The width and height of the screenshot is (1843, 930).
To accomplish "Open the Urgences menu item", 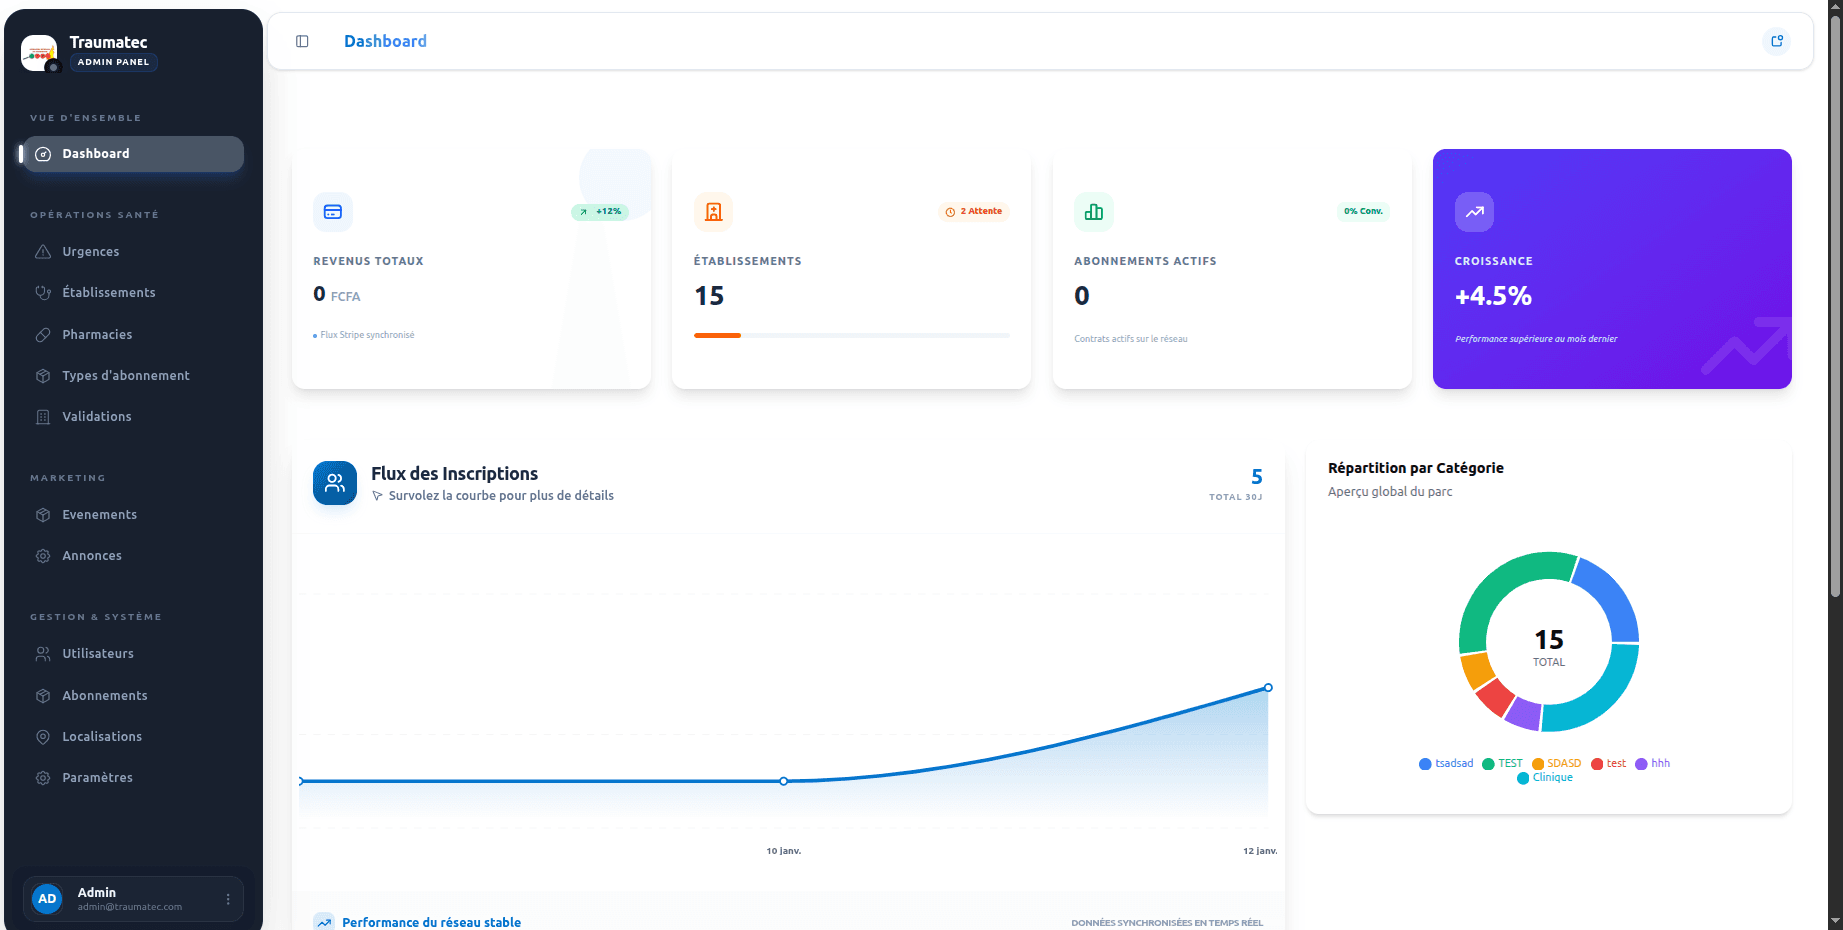I will point(91,252).
